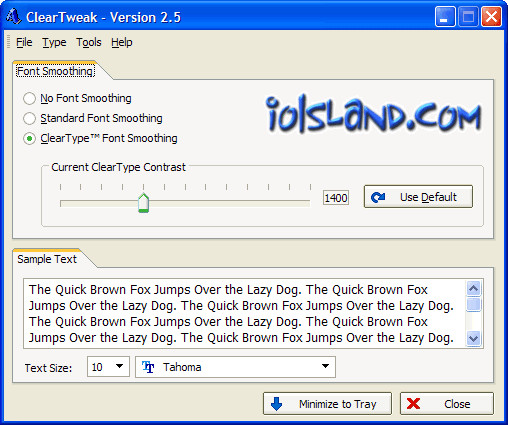
Task: Click the ClearTweak app icon in title bar
Action: click(14, 16)
